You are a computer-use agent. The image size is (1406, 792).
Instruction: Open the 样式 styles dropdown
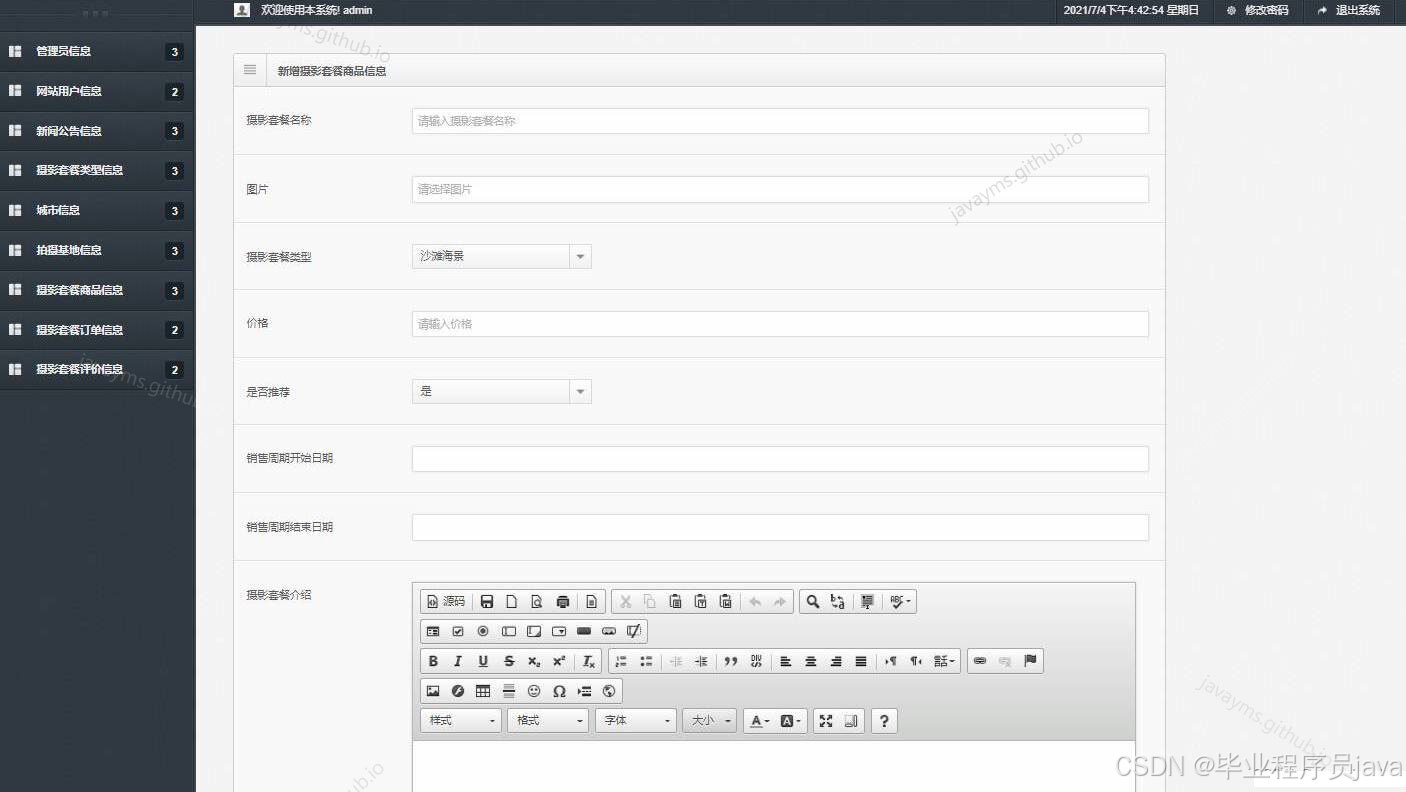[x=461, y=720]
